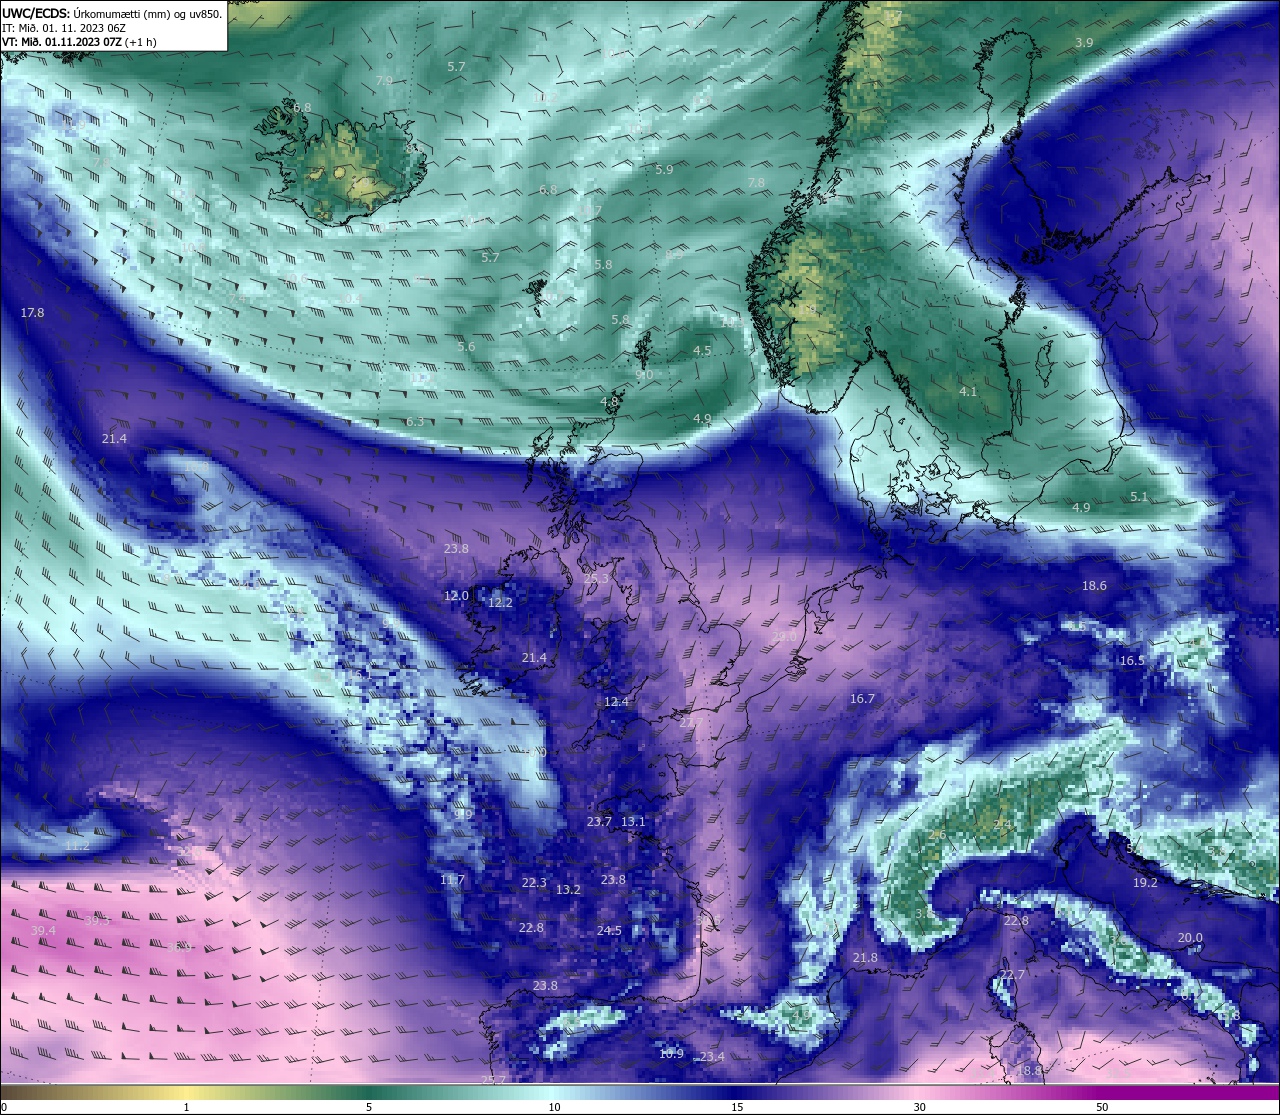Click the 23.7 value off Brittany

[599, 822]
